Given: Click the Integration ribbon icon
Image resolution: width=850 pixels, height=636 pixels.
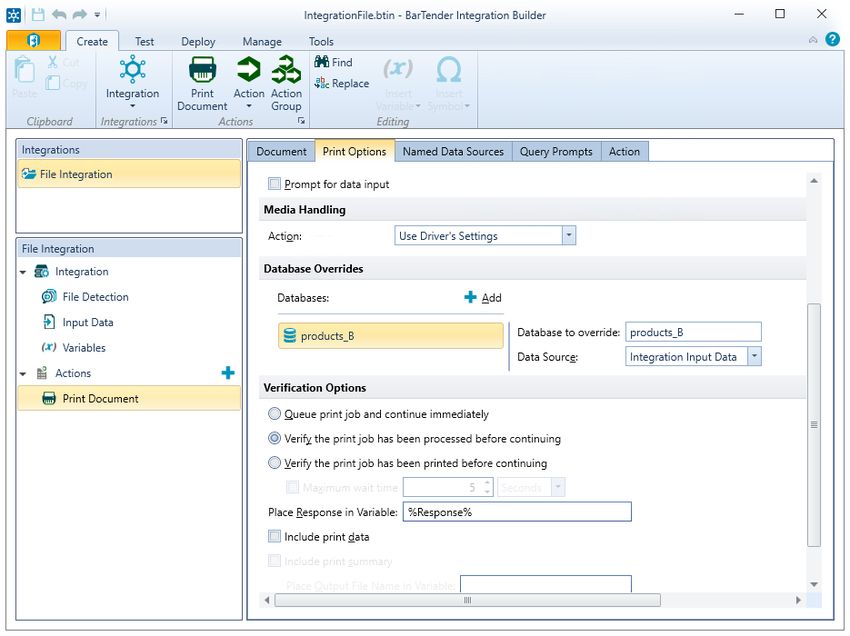Looking at the screenshot, I should coord(132,69).
